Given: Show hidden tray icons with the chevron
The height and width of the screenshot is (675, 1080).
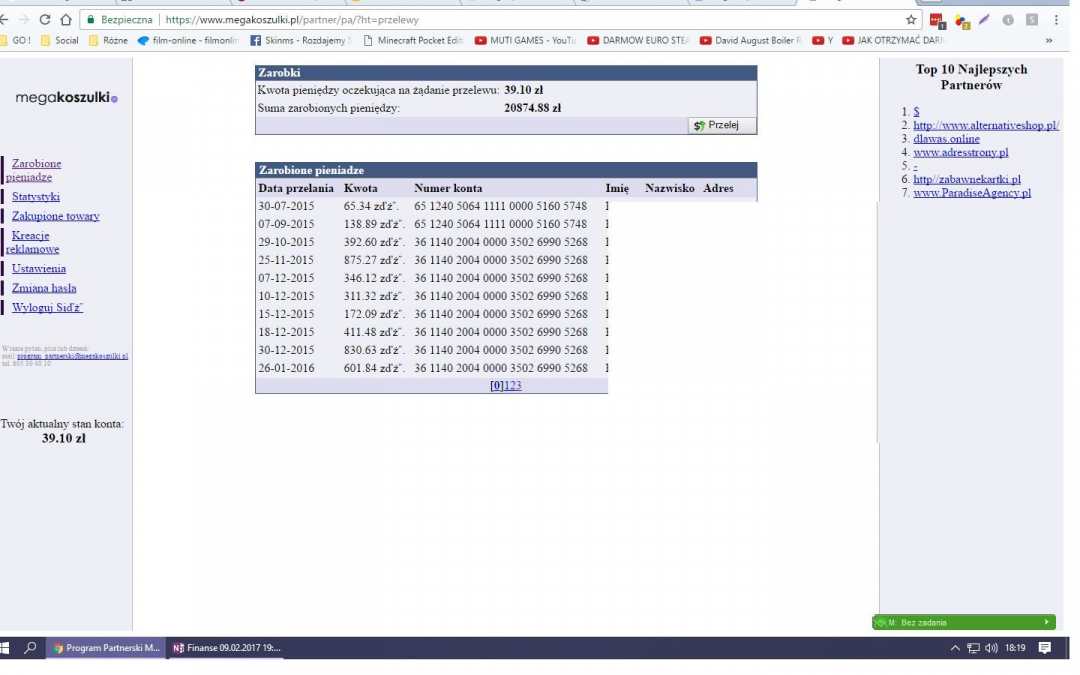Looking at the screenshot, I should tap(955, 648).
